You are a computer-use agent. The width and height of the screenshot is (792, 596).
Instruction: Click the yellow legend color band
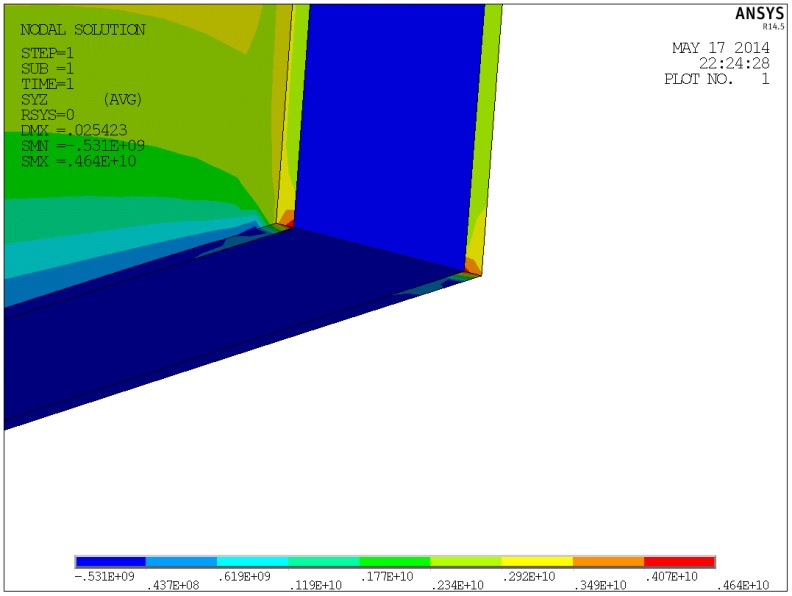pos(537,562)
